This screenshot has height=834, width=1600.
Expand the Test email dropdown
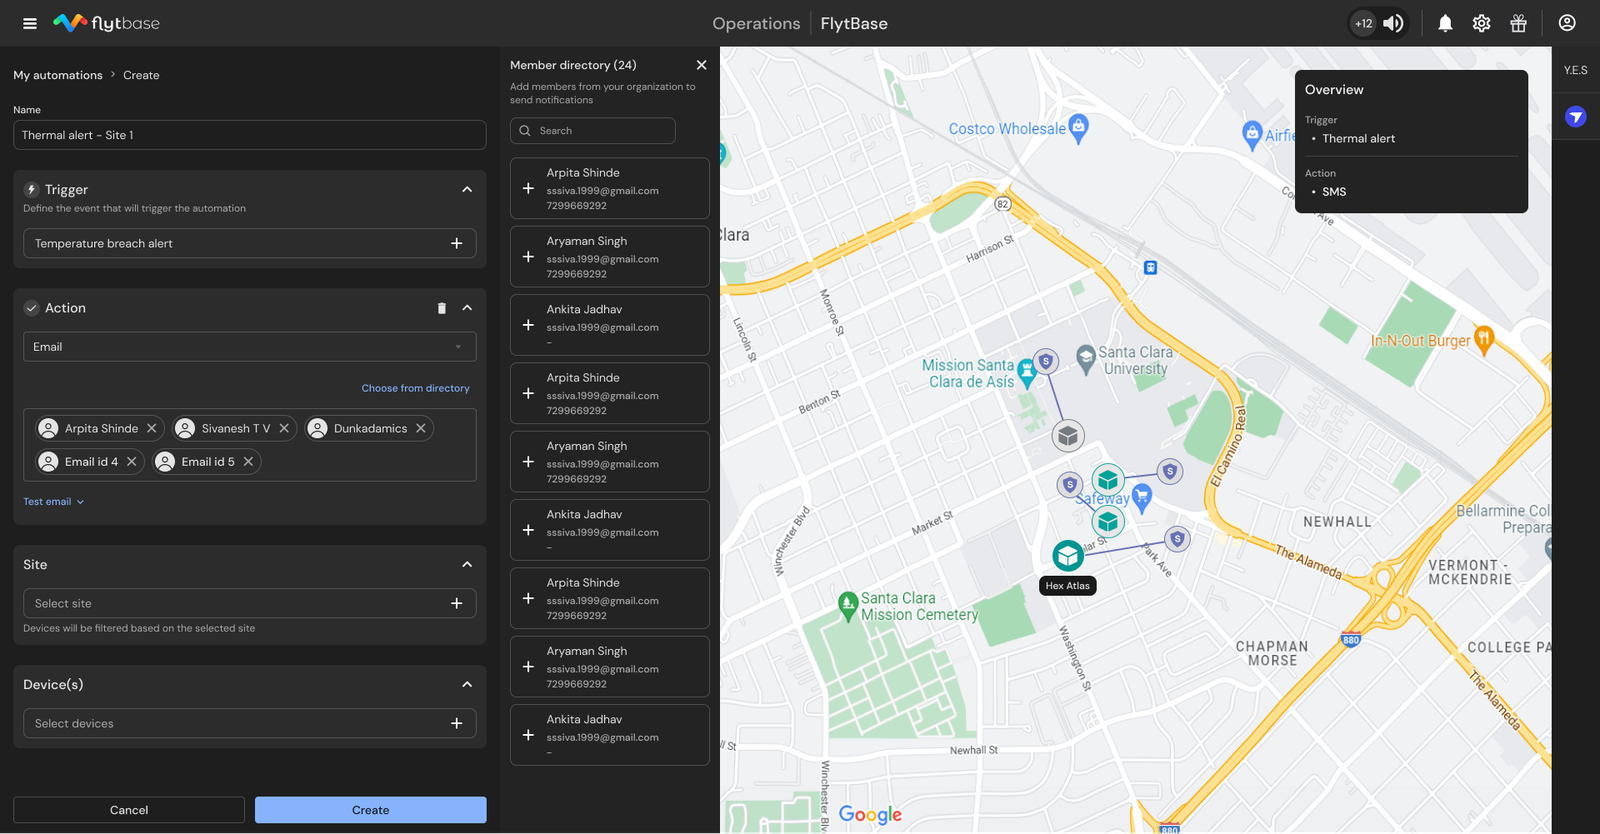pyautogui.click(x=54, y=502)
